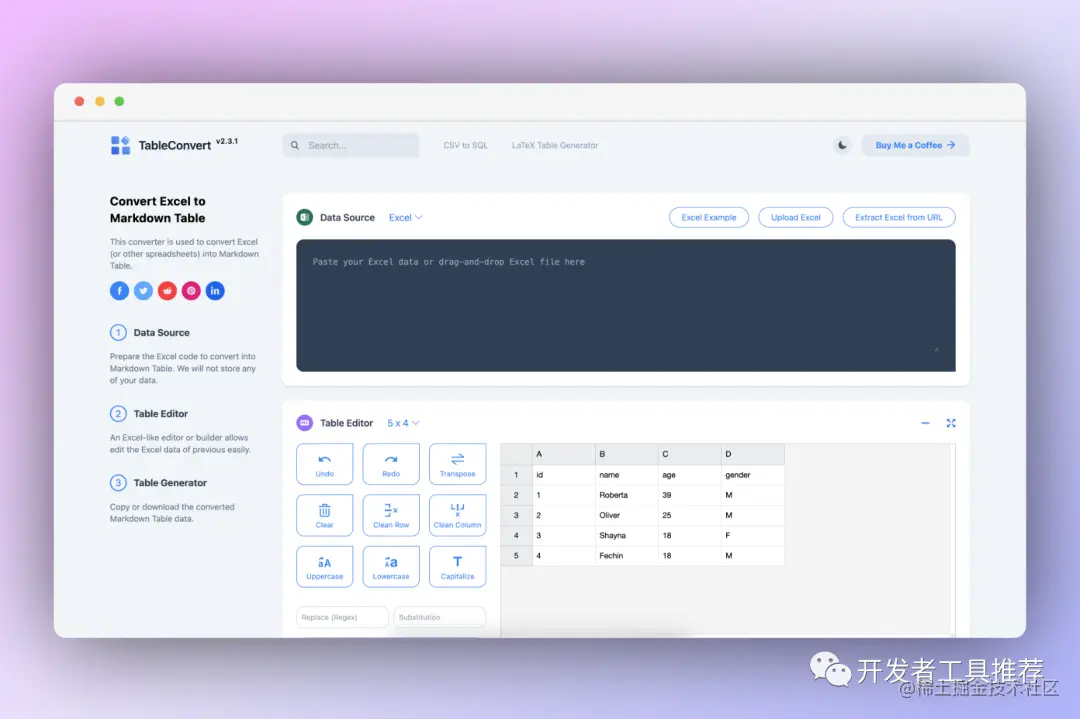Screen dimensions: 1080x719
Task: Transpose the table
Action: (457, 464)
